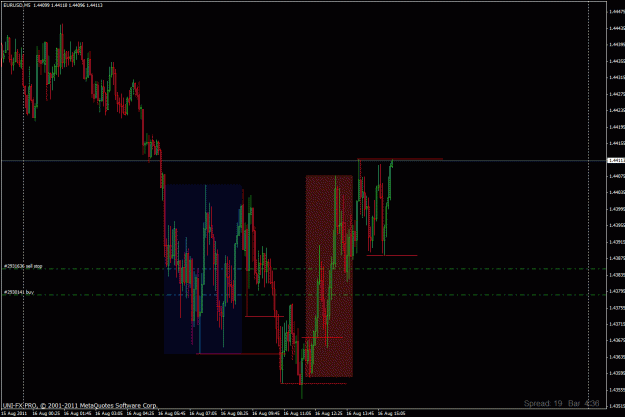
Task: Click the 'Bar 4:36' countdown text
Action: pyautogui.click(x=584, y=403)
